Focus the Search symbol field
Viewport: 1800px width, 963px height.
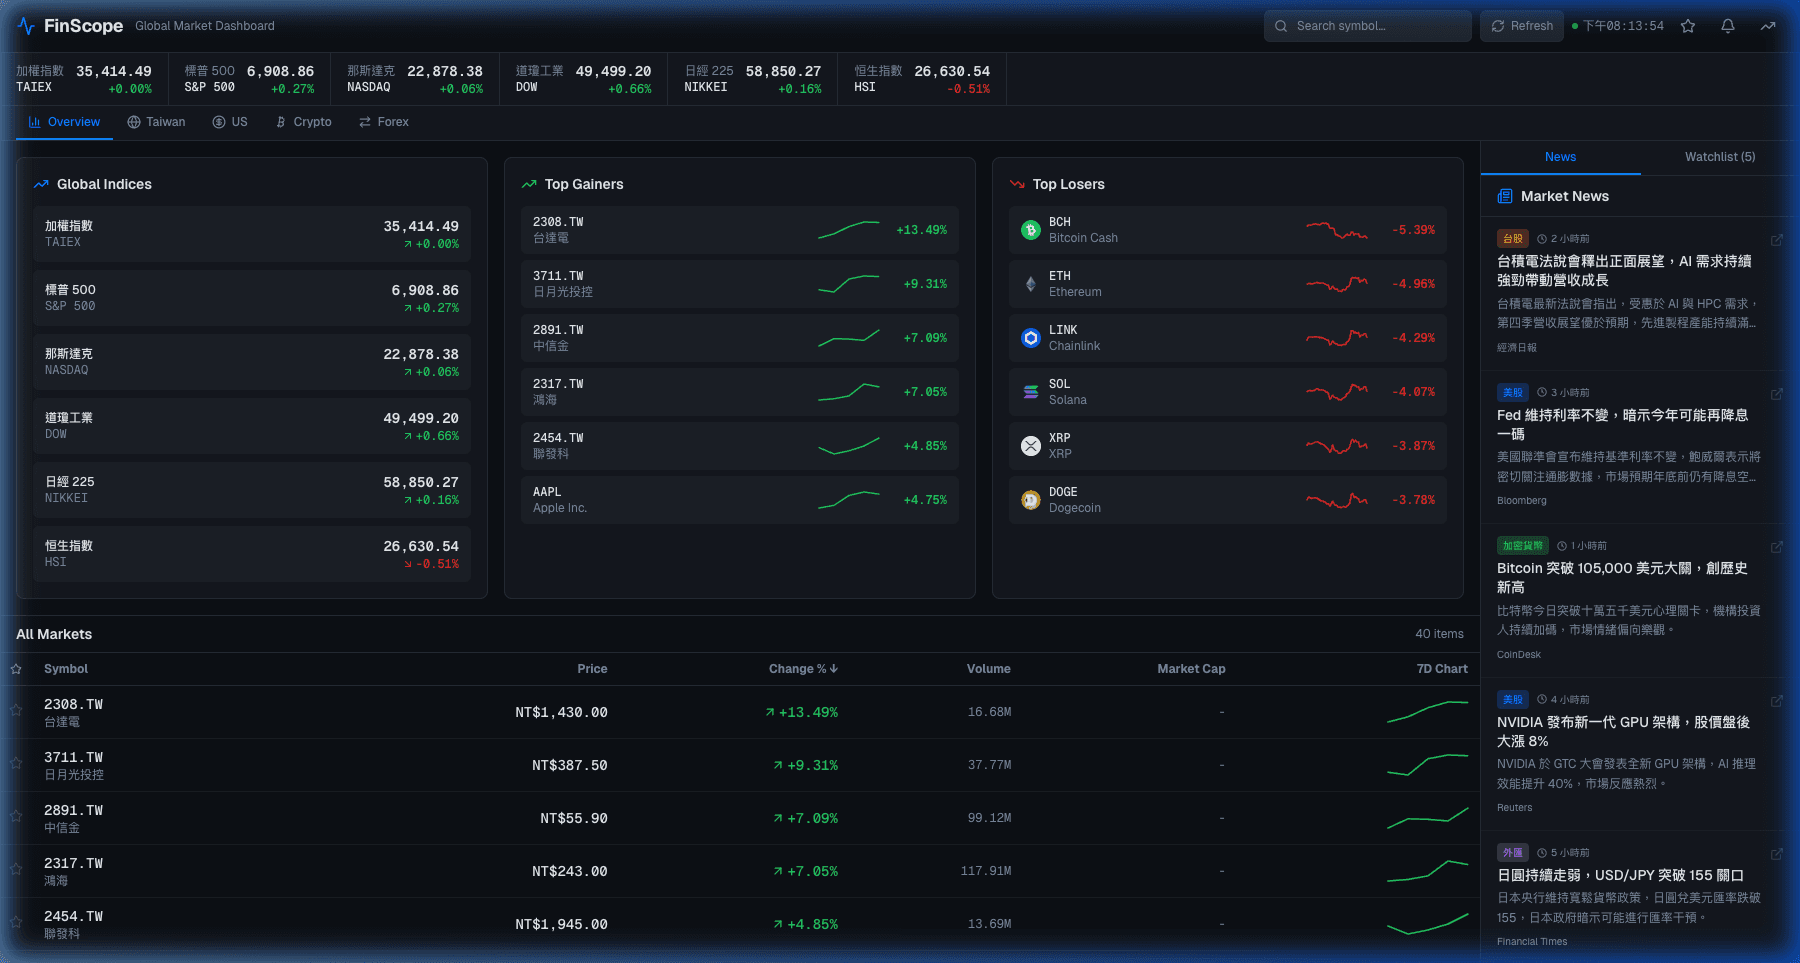click(x=1367, y=26)
